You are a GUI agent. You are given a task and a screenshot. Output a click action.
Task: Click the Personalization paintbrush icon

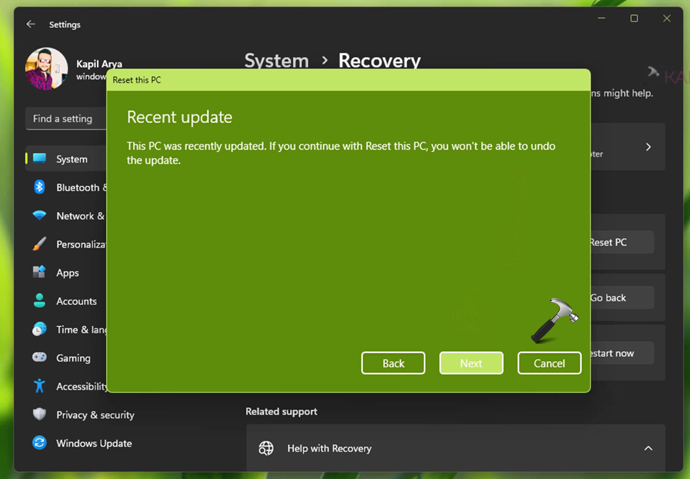[40, 244]
